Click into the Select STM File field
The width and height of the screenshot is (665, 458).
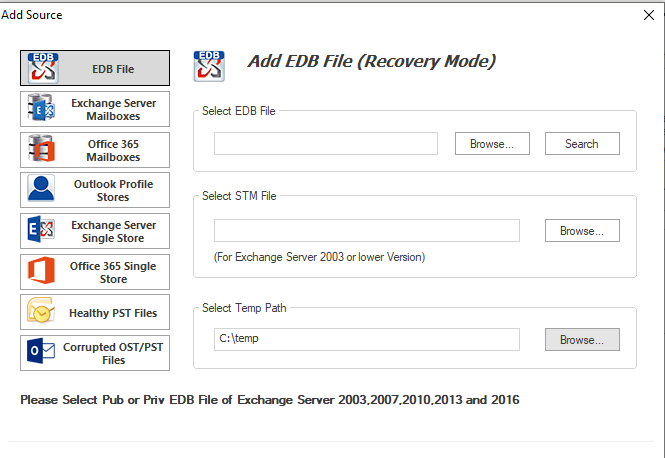(367, 231)
